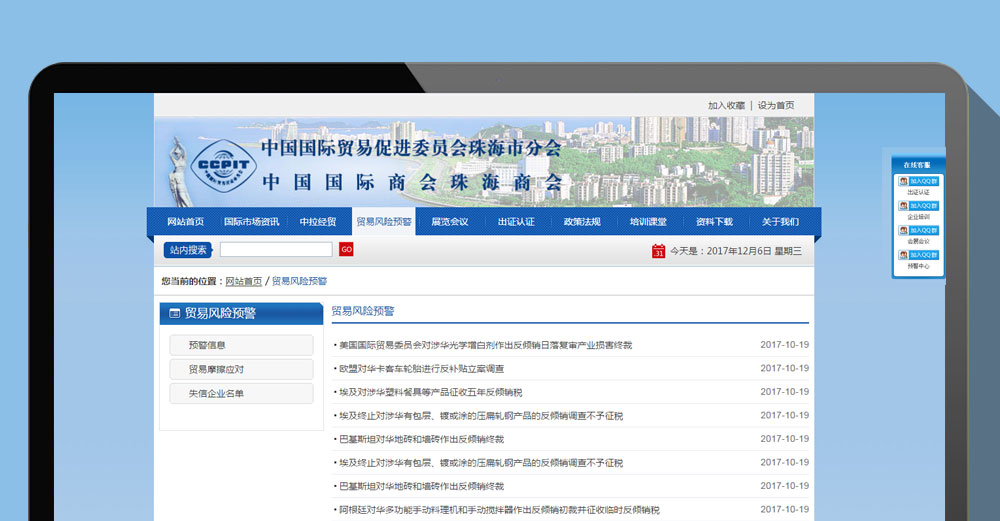Click the 在线客服 panel header

click(917, 165)
